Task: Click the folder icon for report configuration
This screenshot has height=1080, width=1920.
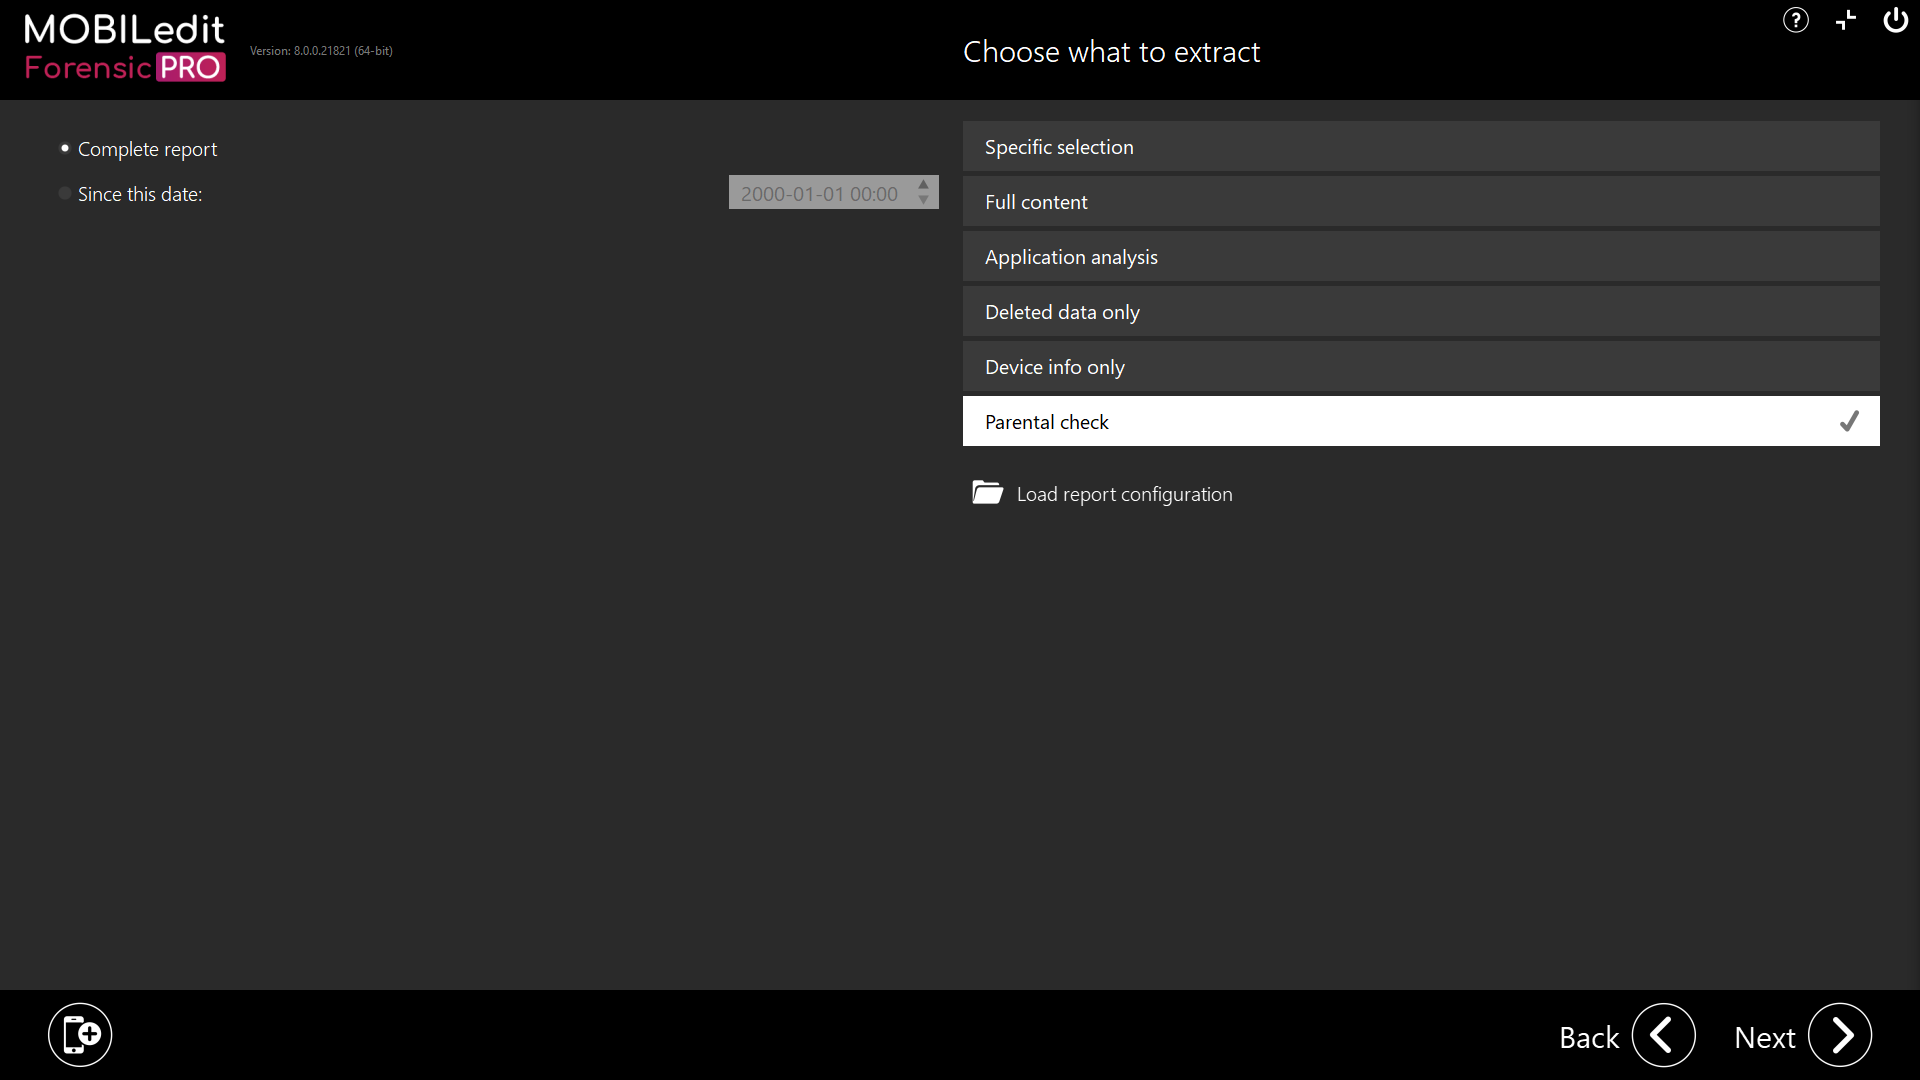Action: point(987,493)
